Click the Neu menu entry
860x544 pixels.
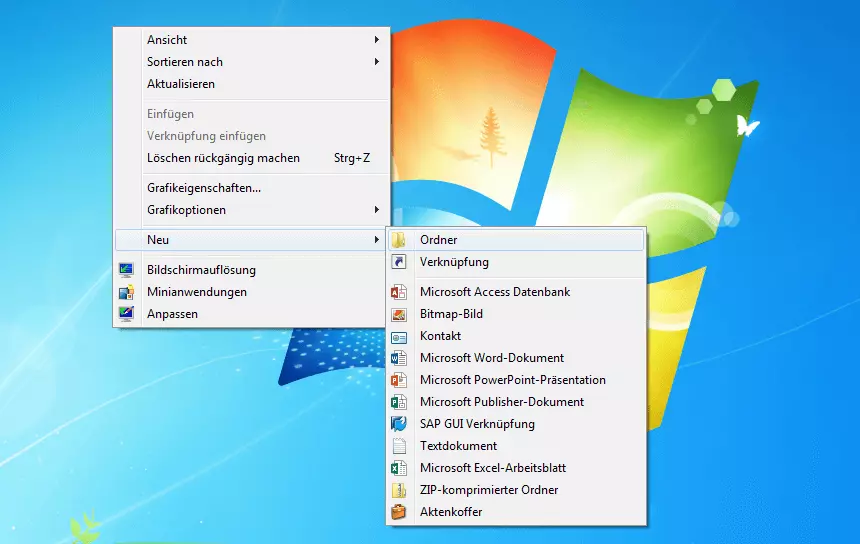click(x=251, y=240)
